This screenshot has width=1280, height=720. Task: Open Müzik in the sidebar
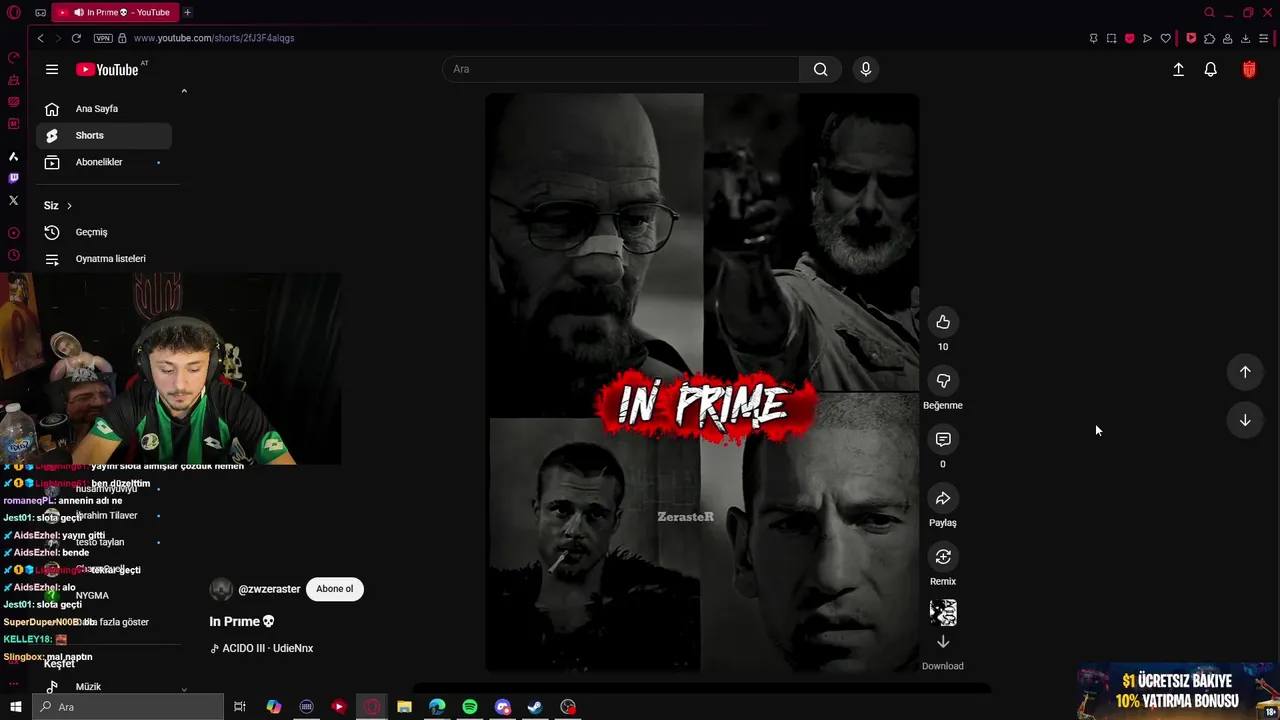(104, 686)
